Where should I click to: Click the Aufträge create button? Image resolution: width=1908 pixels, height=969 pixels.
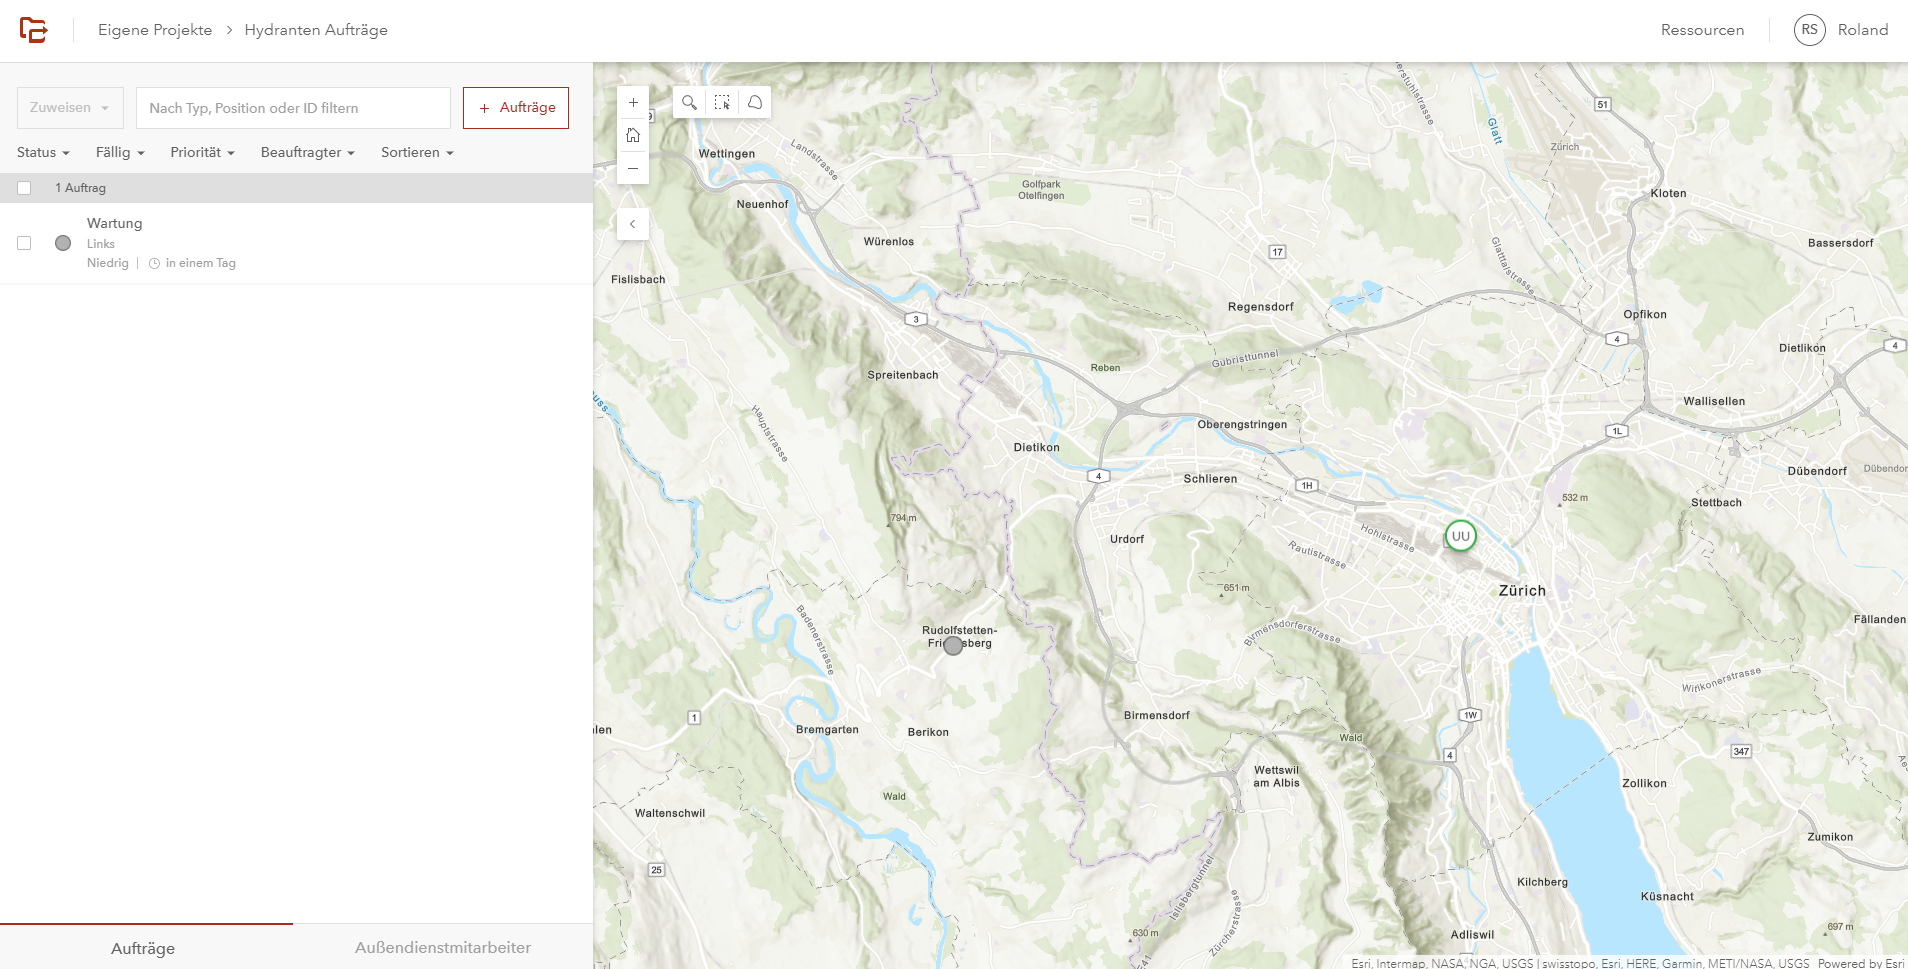pyautogui.click(x=516, y=107)
